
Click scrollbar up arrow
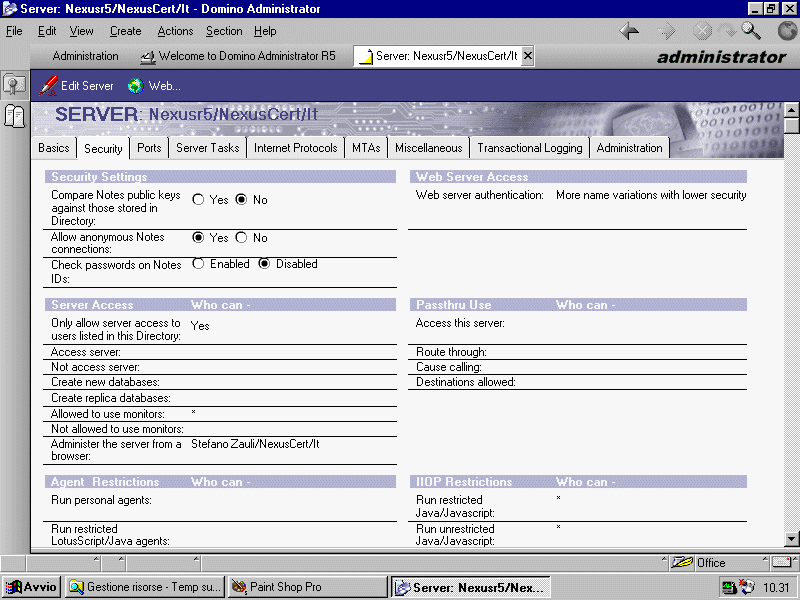(791, 109)
